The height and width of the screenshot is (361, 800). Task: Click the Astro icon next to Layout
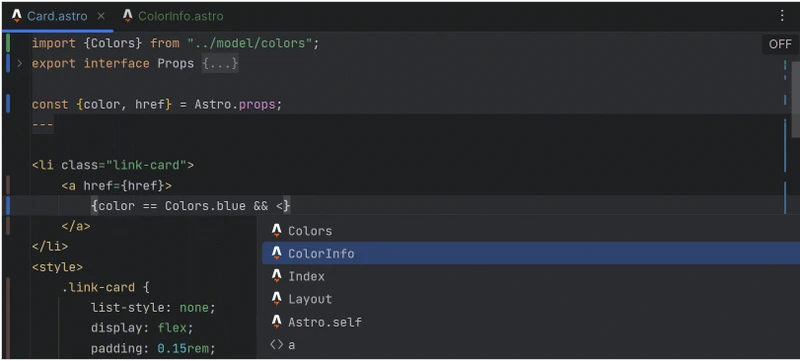[x=277, y=299]
